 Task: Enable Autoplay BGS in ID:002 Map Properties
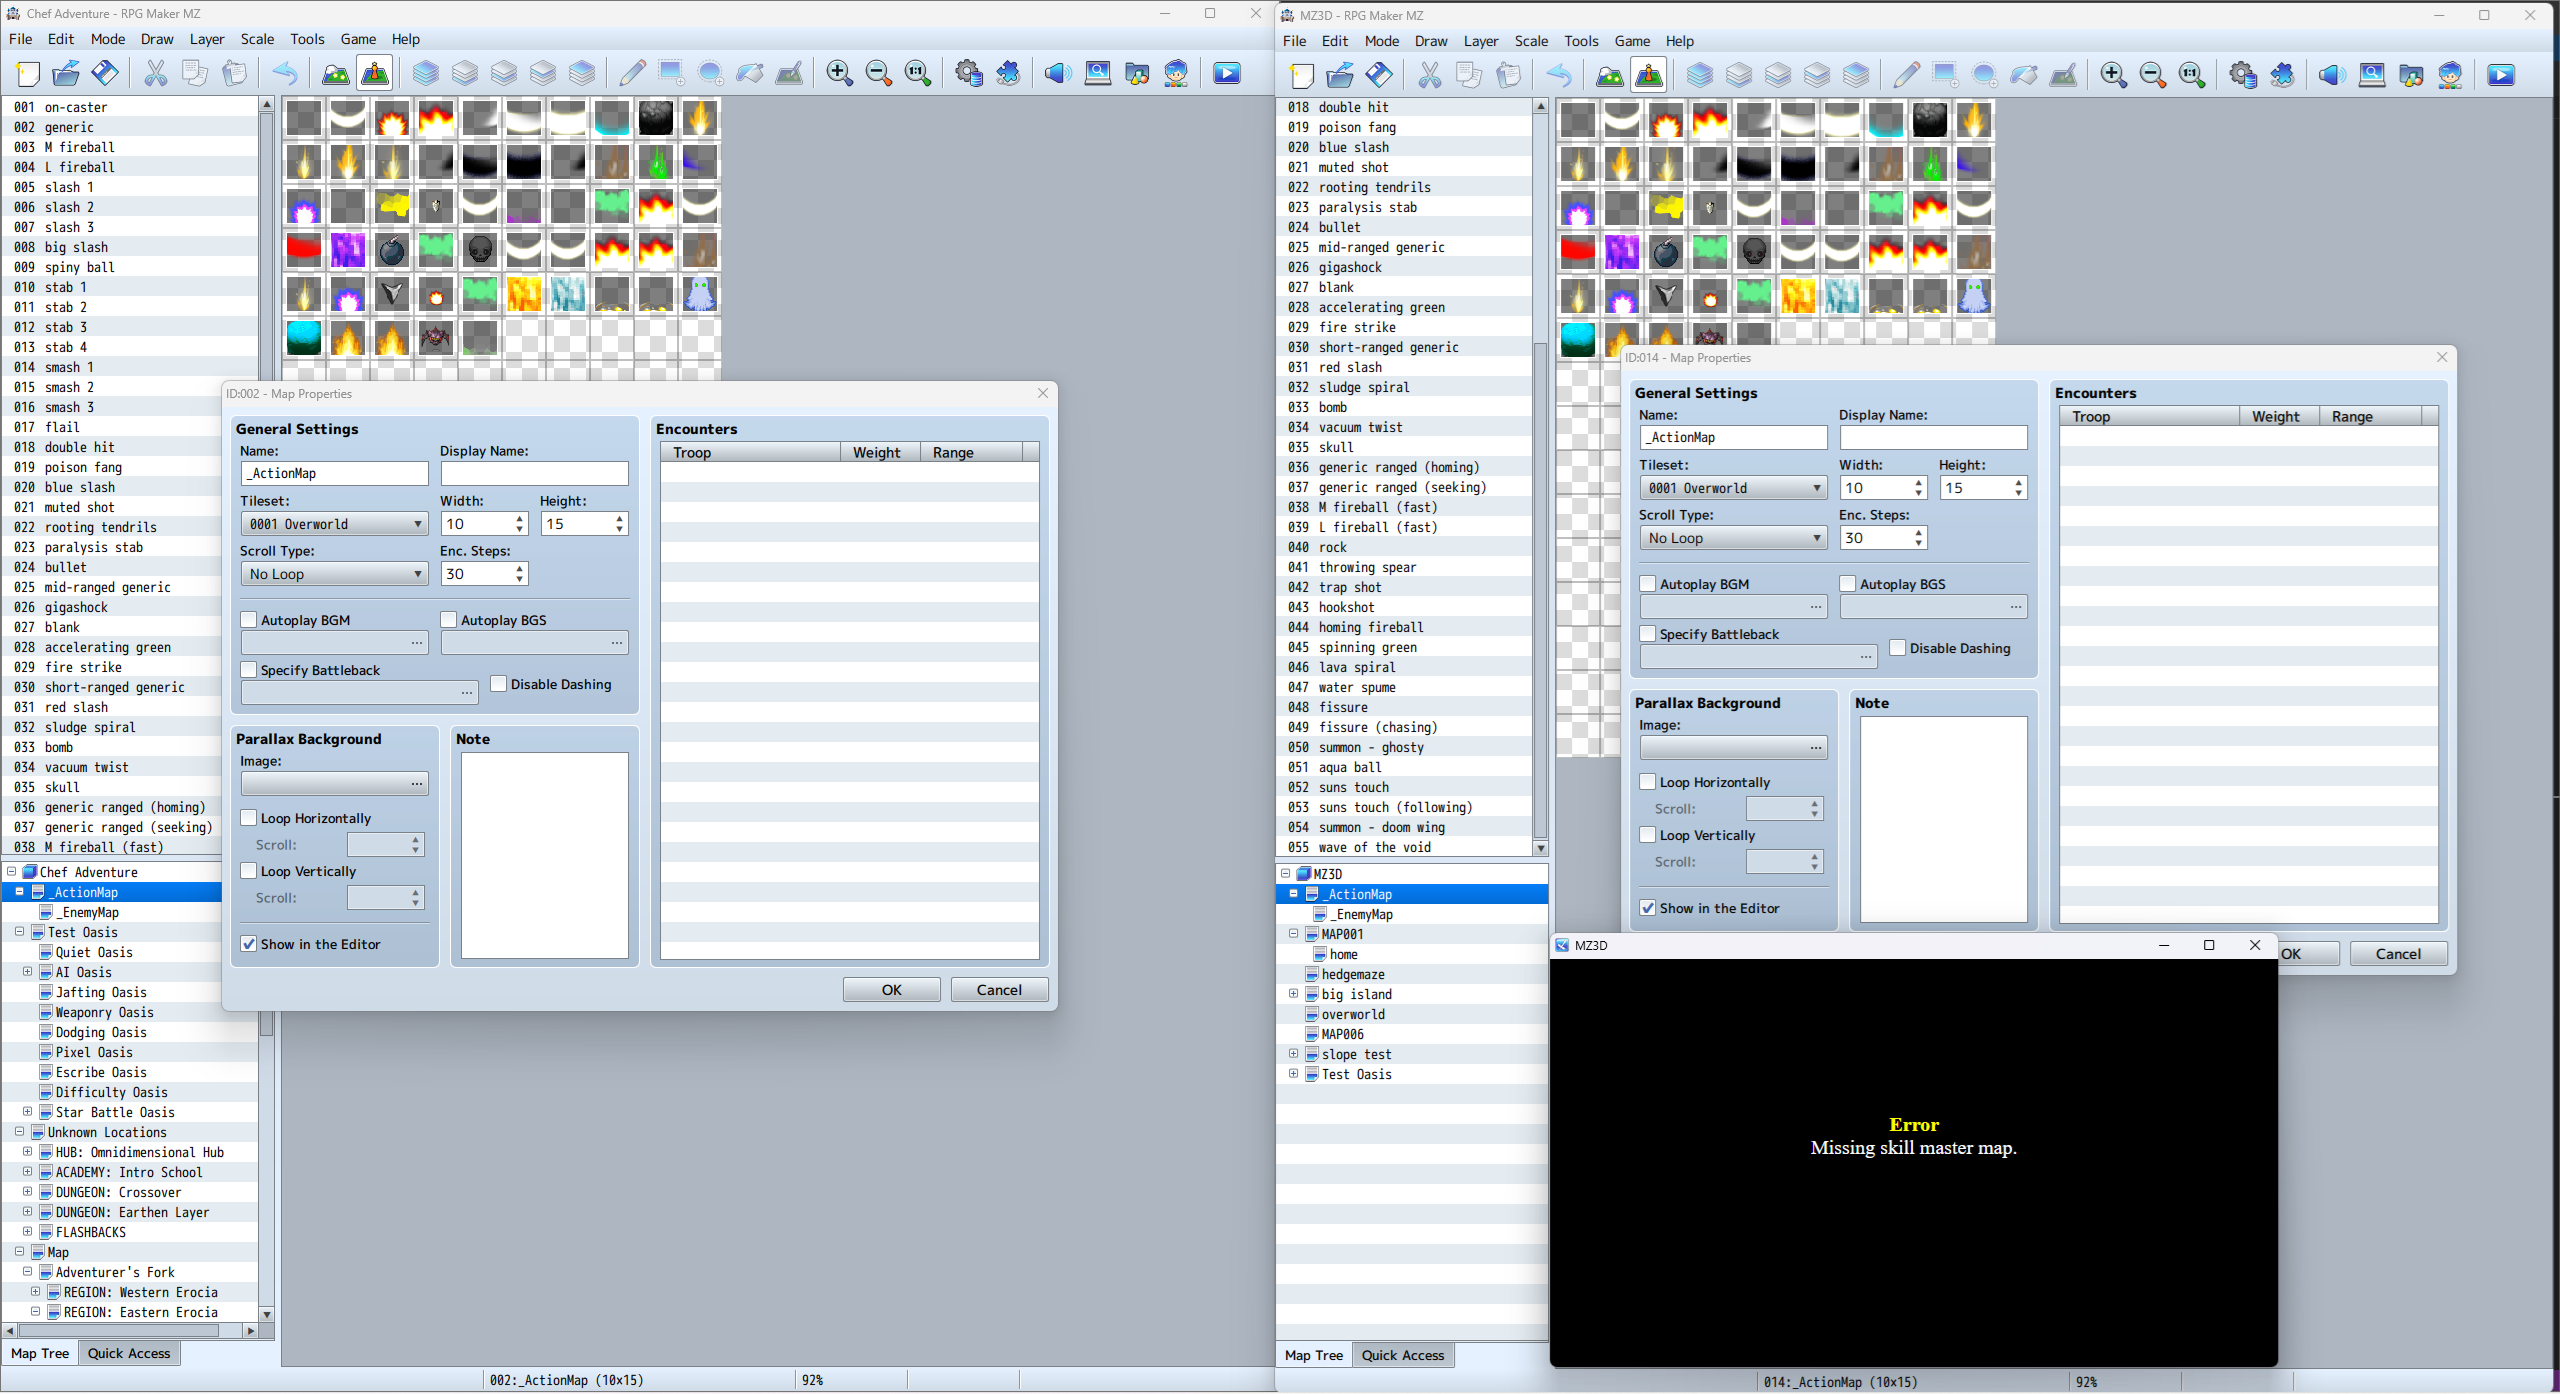coord(449,620)
